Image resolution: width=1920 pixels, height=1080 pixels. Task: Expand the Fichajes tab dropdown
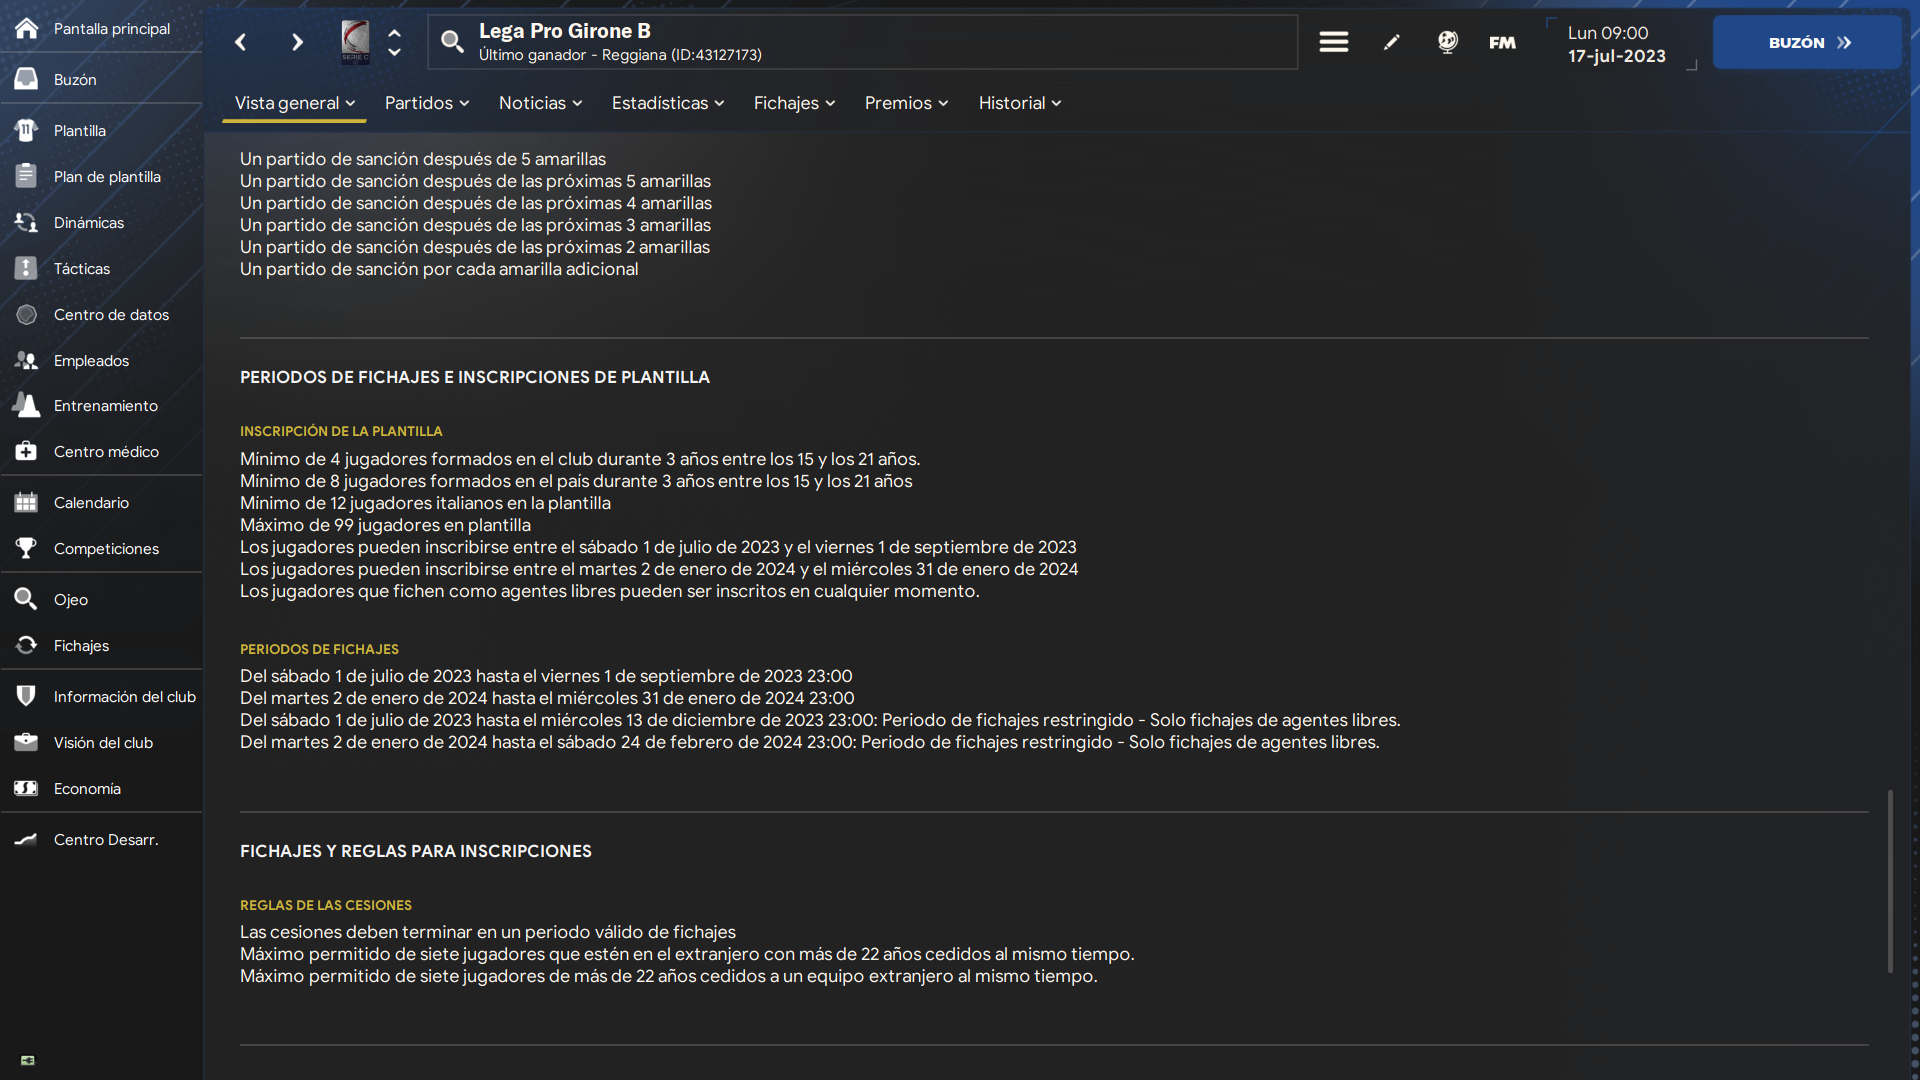pyautogui.click(x=795, y=103)
